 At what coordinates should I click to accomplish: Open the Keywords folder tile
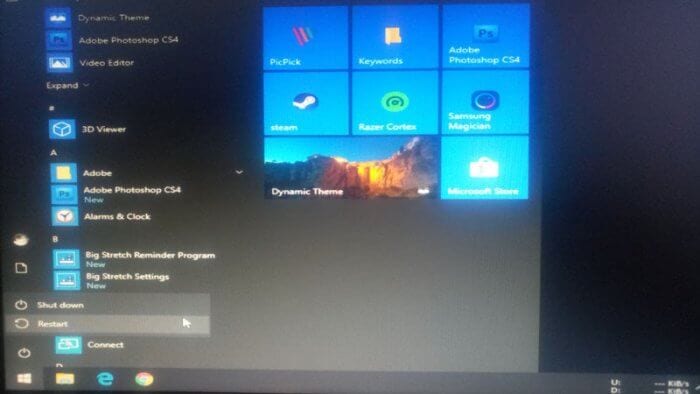click(x=395, y=37)
